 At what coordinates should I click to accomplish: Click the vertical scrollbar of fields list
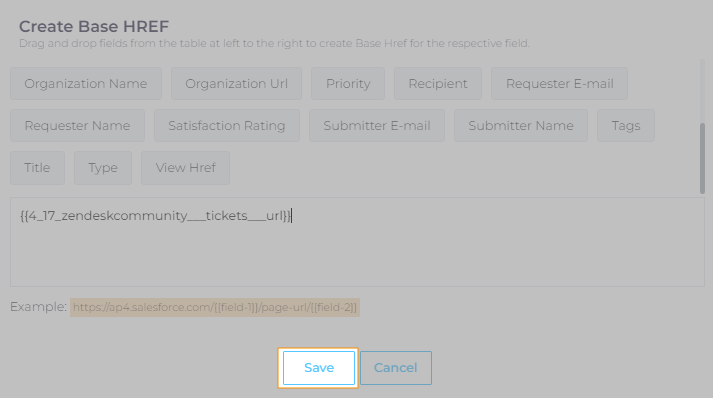(x=702, y=158)
